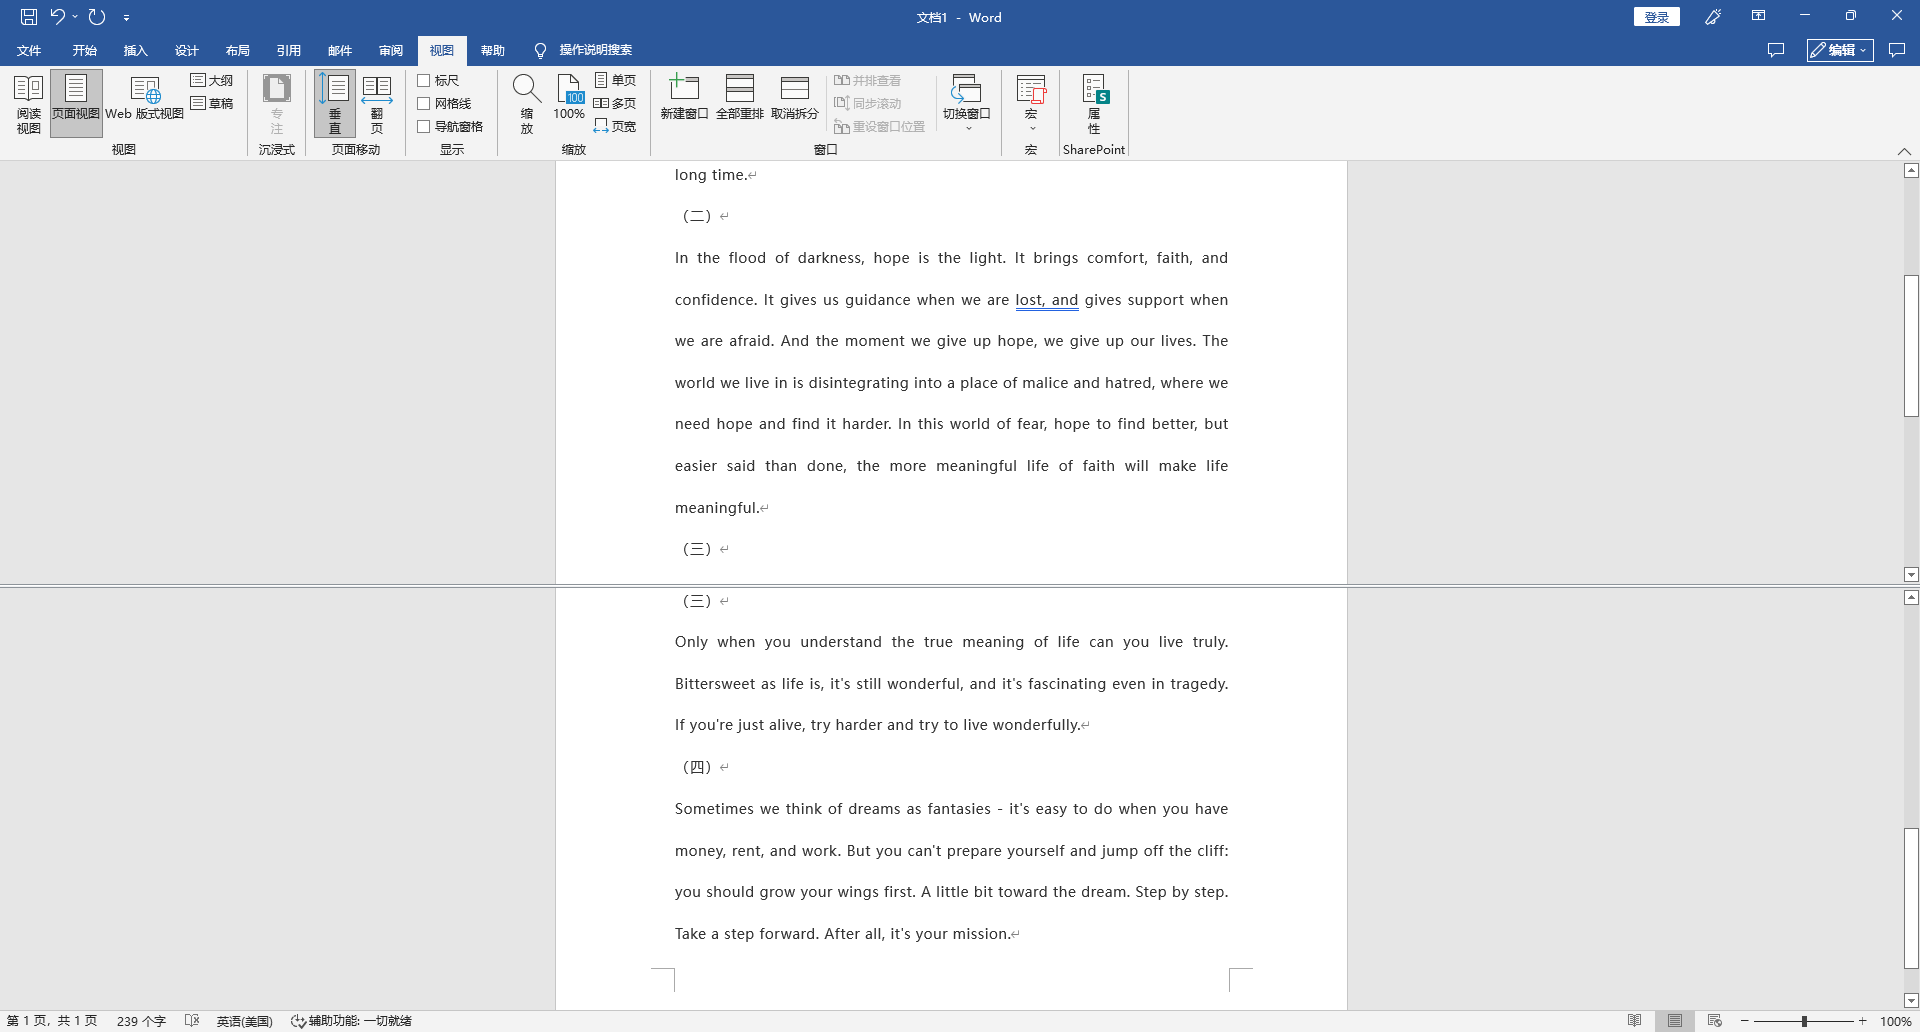Switch to 大纲 outline view
1920x1032 pixels.
tap(212, 80)
